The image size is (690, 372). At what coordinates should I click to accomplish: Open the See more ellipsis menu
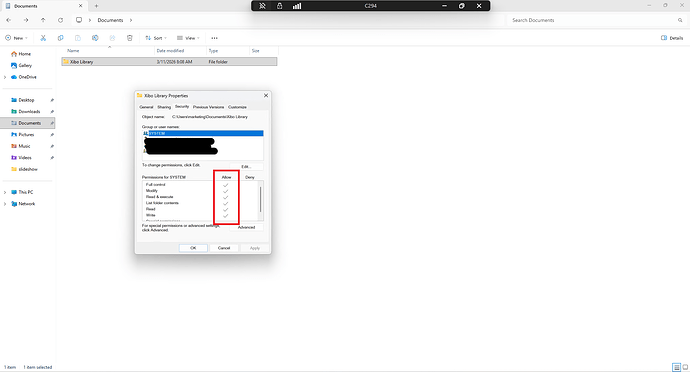coord(214,38)
